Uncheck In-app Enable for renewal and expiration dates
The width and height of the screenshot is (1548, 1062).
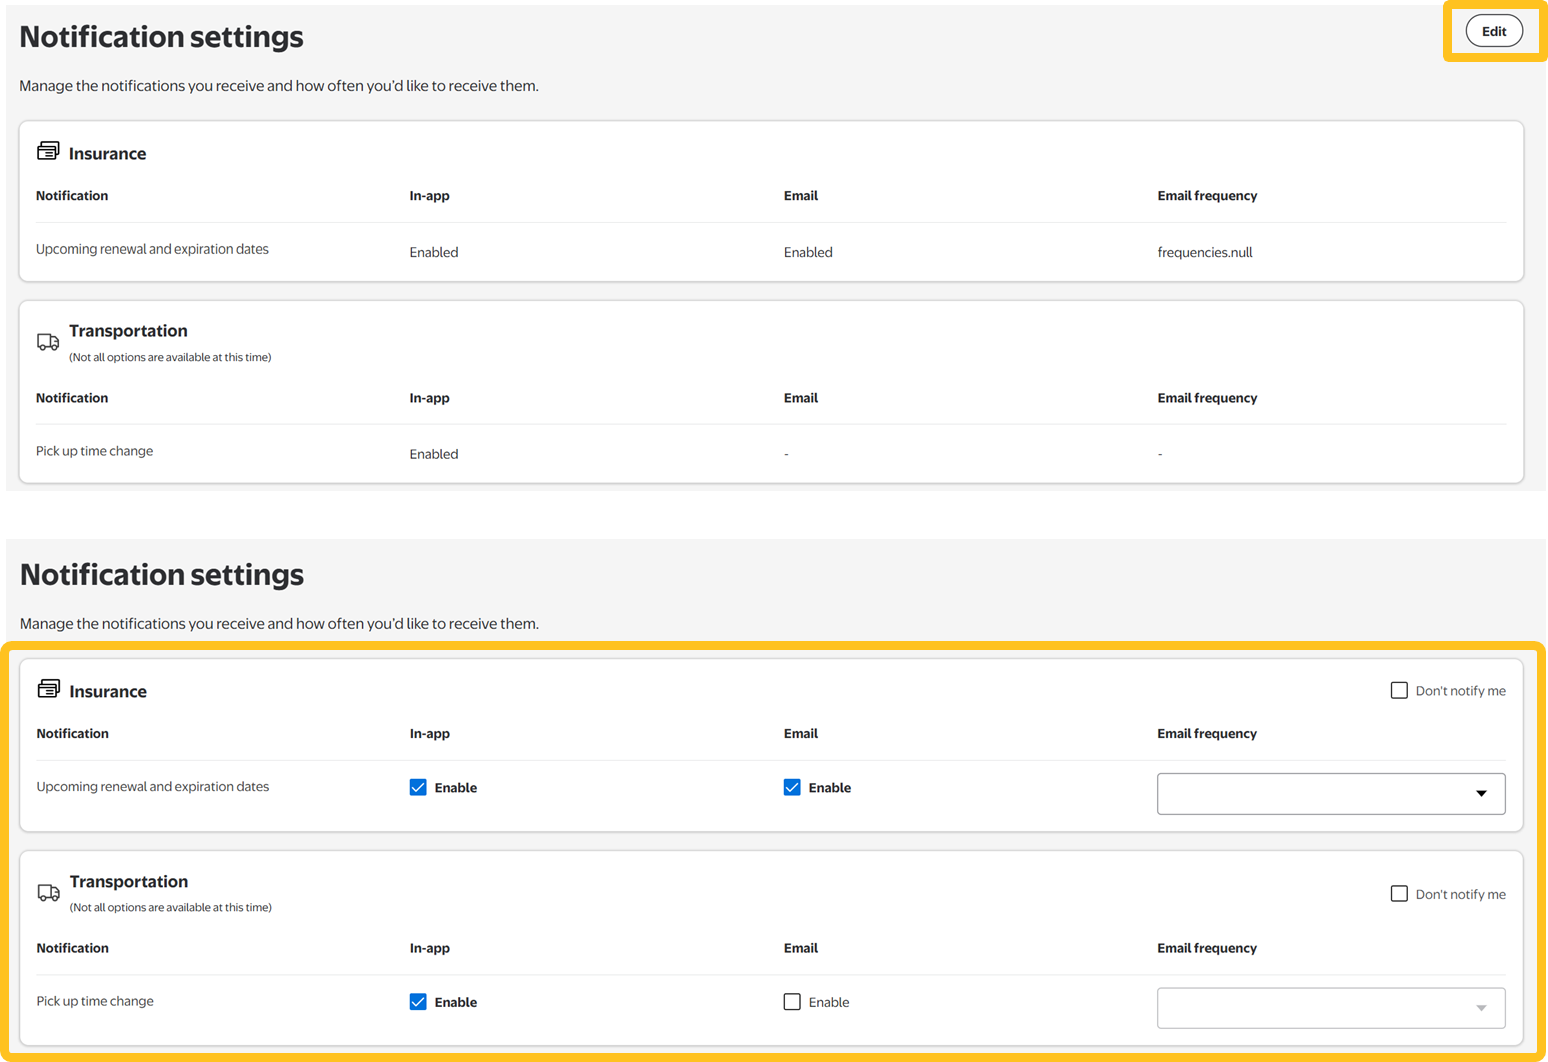(418, 787)
